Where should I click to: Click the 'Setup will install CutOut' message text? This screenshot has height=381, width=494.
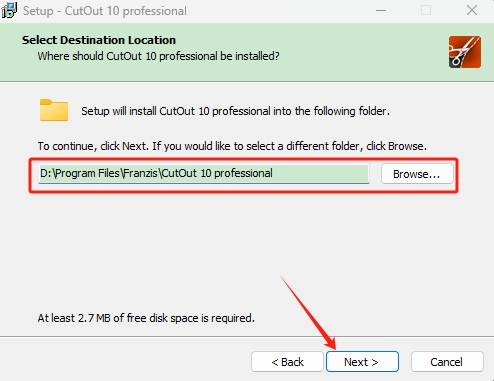click(235, 111)
